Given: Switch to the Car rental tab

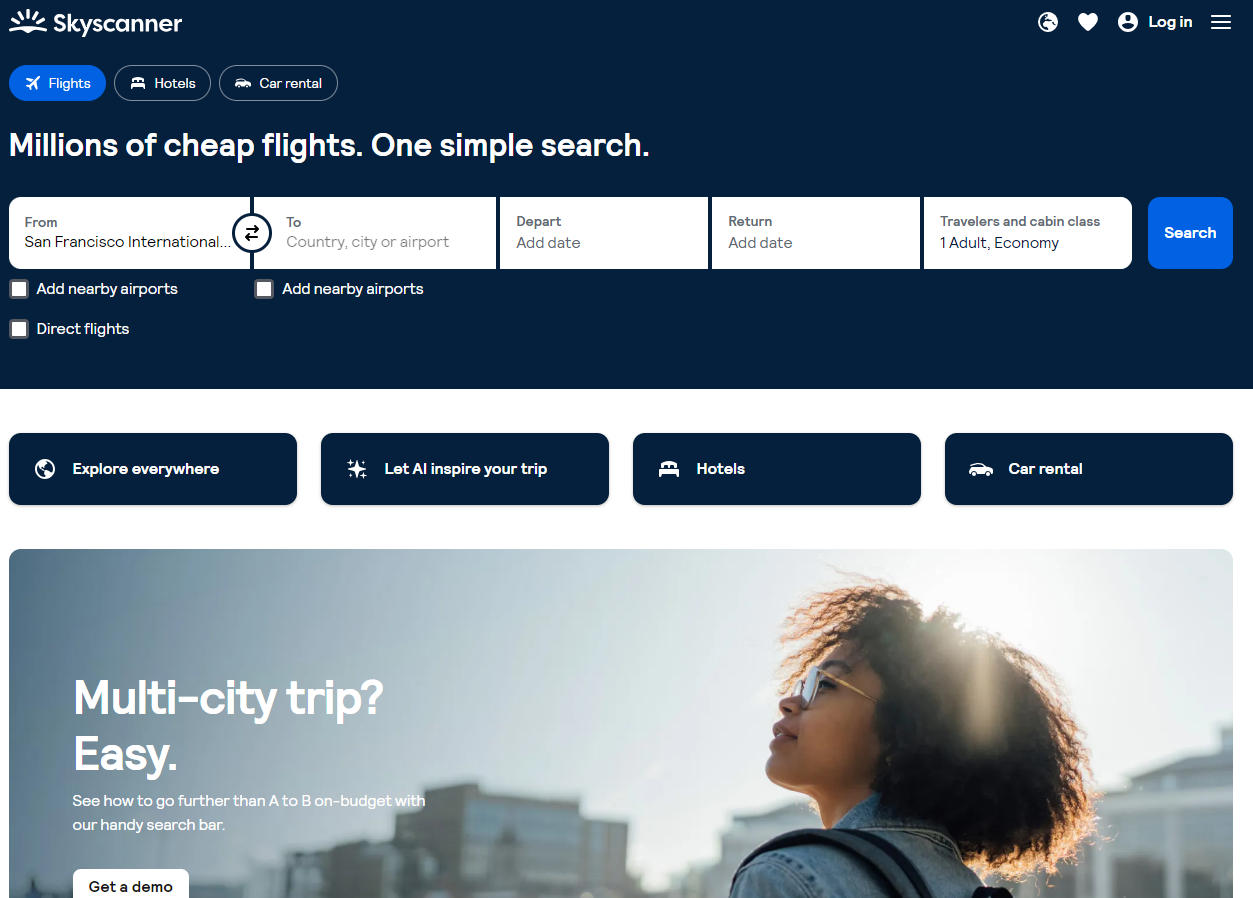Looking at the screenshot, I should 278,83.
